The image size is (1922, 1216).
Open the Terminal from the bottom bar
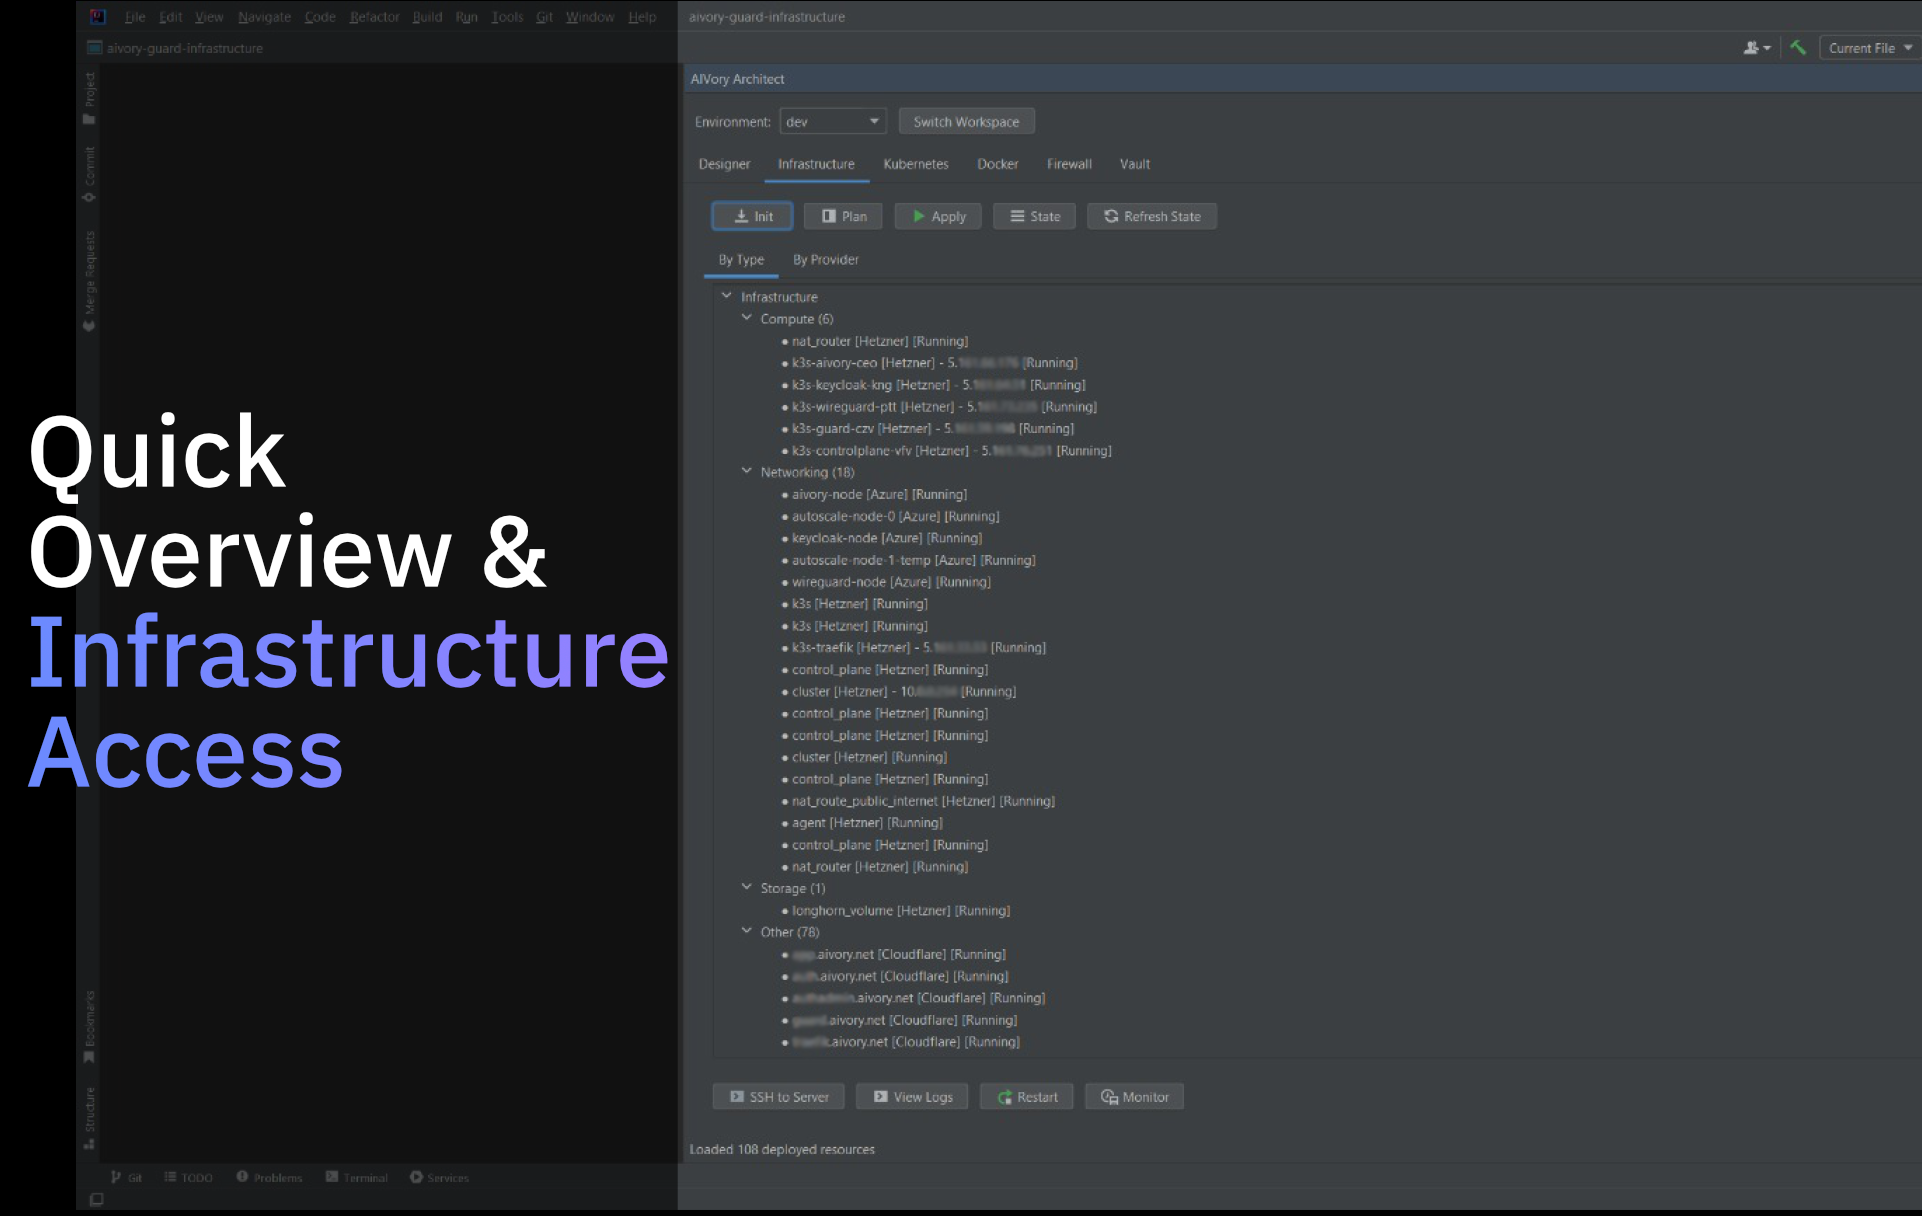pos(356,1177)
